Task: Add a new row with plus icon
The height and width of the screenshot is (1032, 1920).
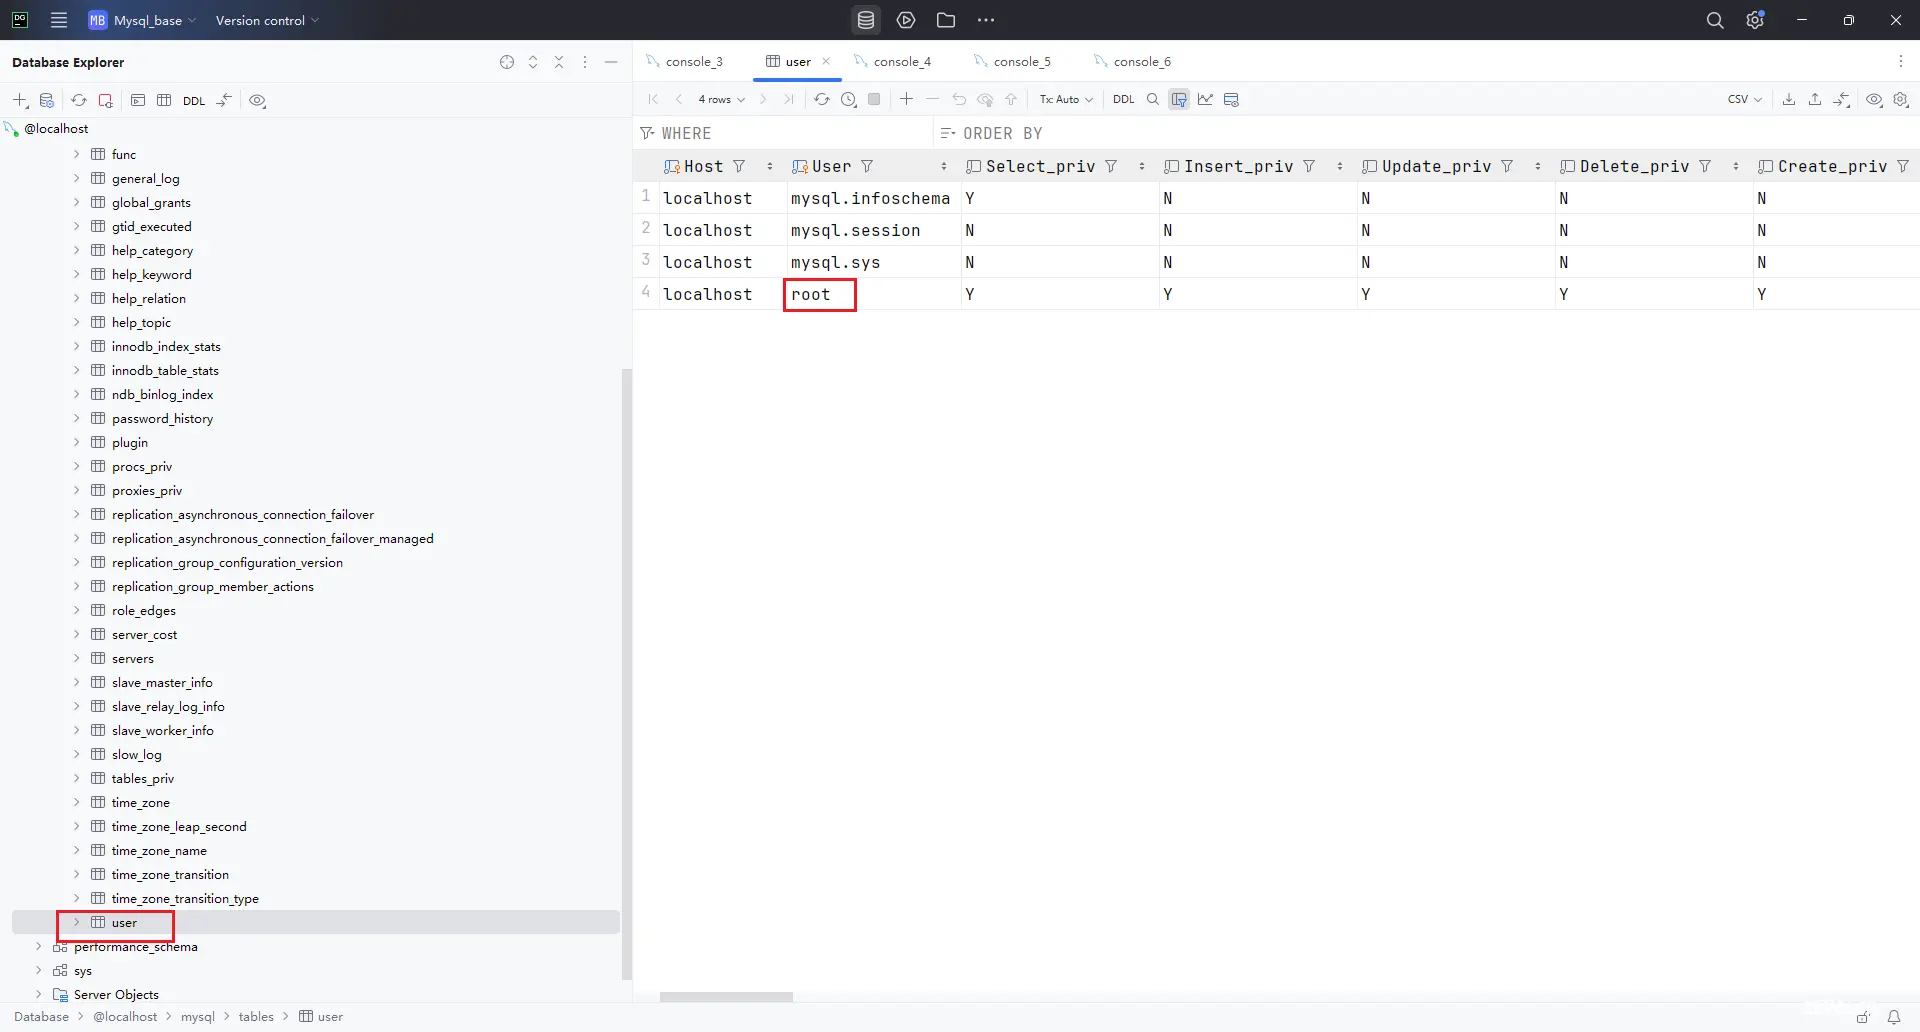Action: (906, 99)
